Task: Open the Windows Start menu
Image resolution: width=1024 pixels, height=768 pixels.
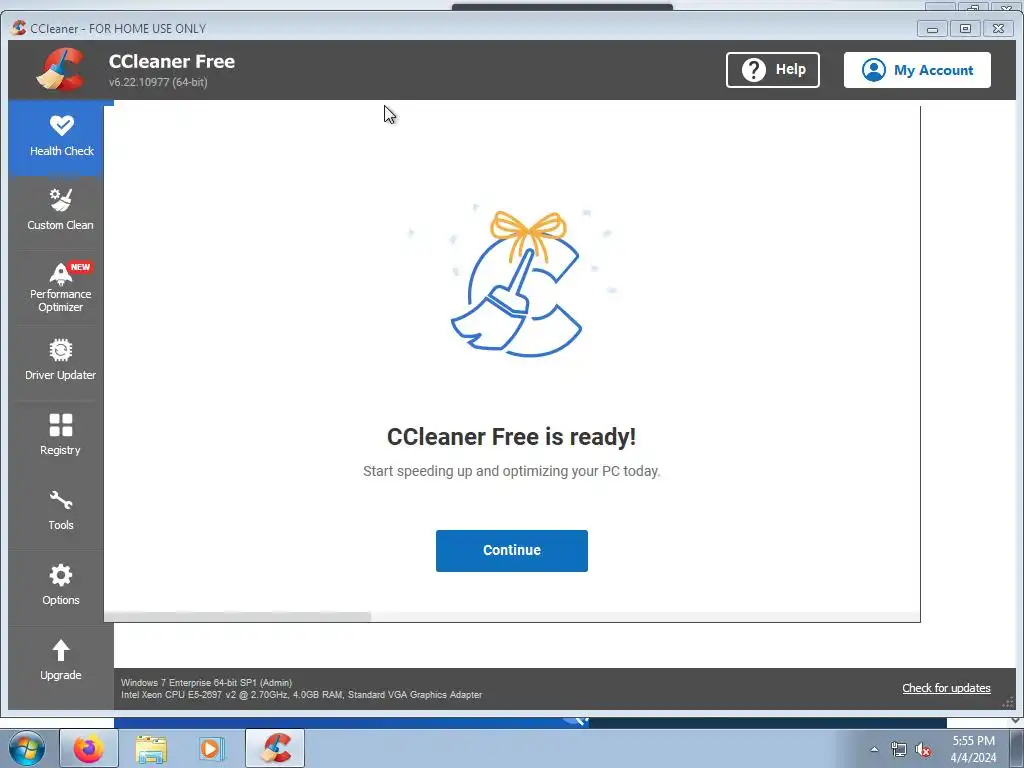Action: (x=27, y=748)
